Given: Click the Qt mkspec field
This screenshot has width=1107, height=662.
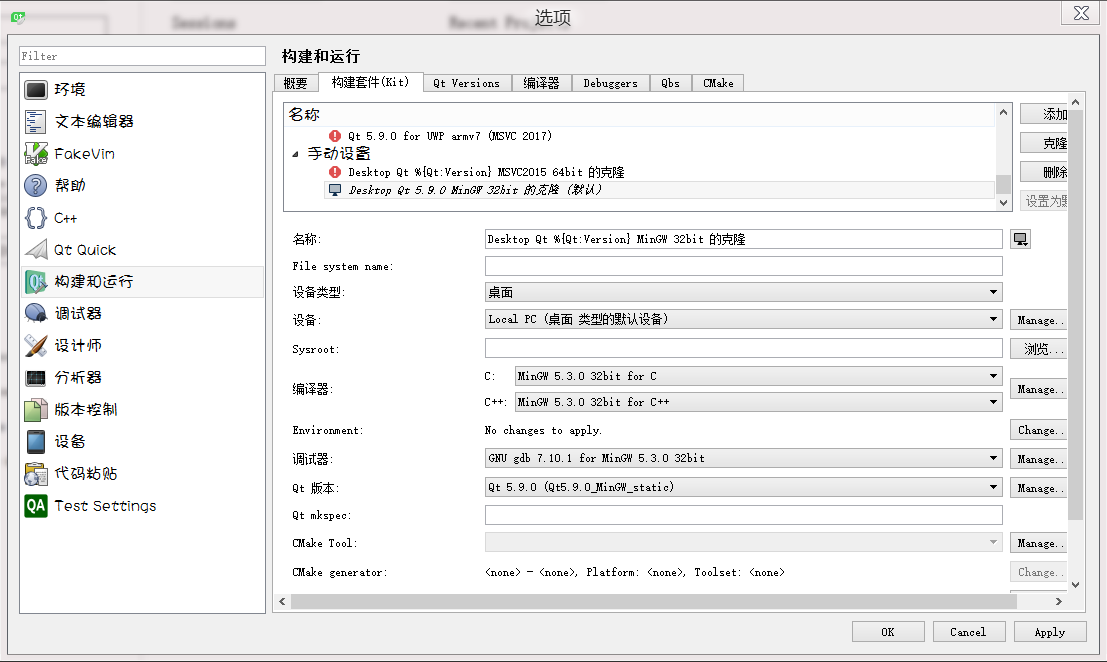Looking at the screenshot, I should coord(743,515).
